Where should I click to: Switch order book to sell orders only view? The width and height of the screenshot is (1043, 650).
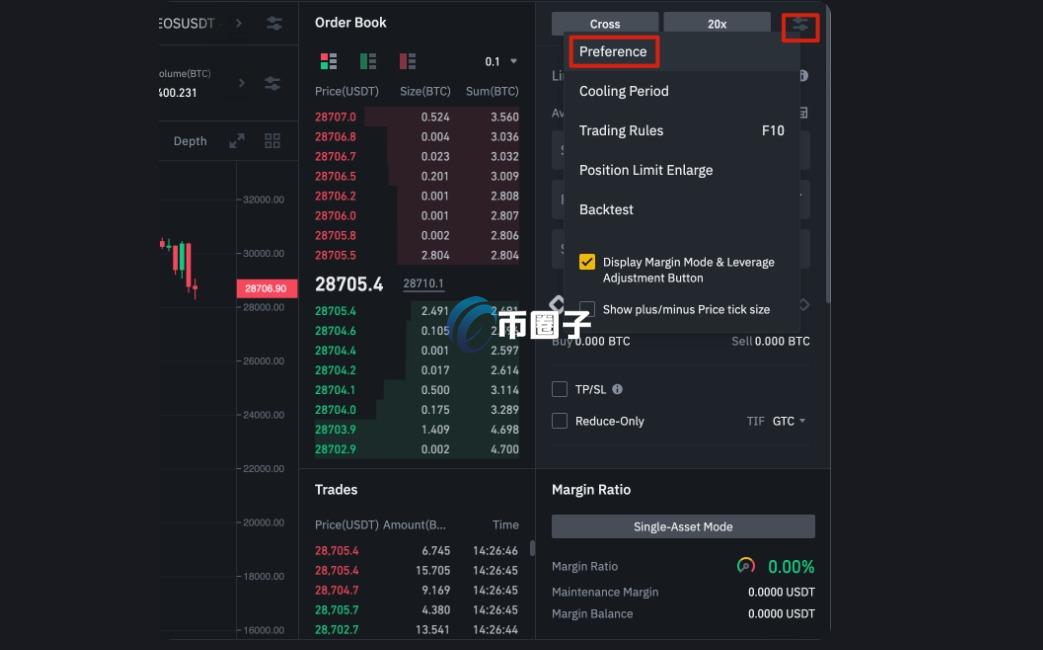pyautogui.click(x=404, y=60)
